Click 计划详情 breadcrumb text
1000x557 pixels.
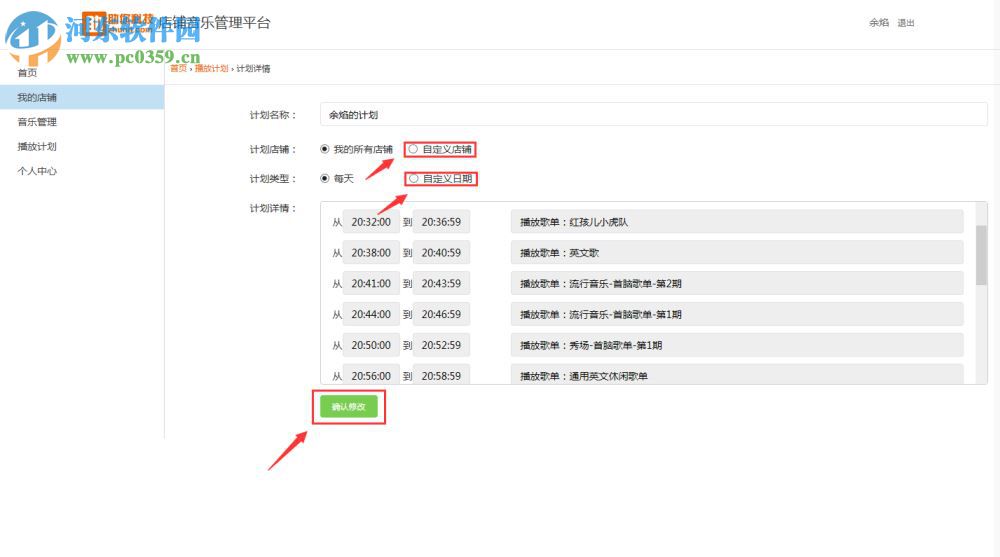tap(253, 68)
